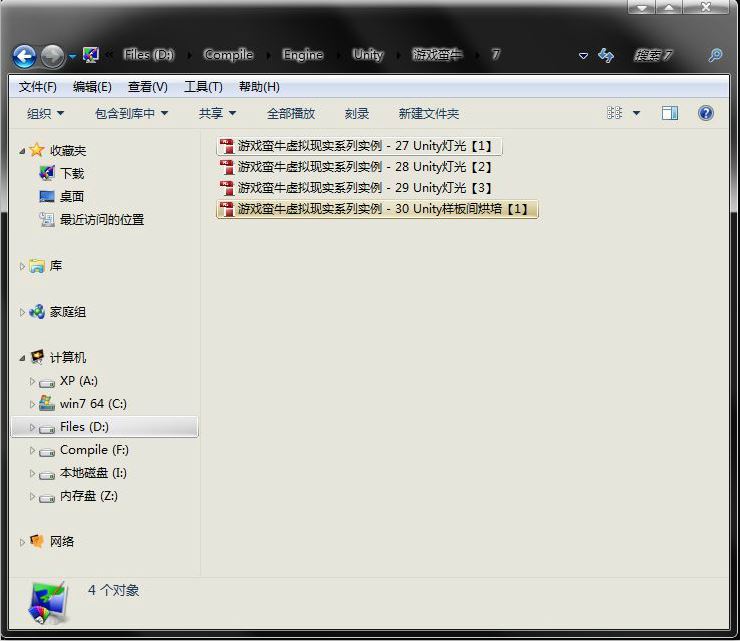Select 家庭组 in the navigation pane
Image resolution: width=740 pixels, height=641 pixels.
point(68,312)
